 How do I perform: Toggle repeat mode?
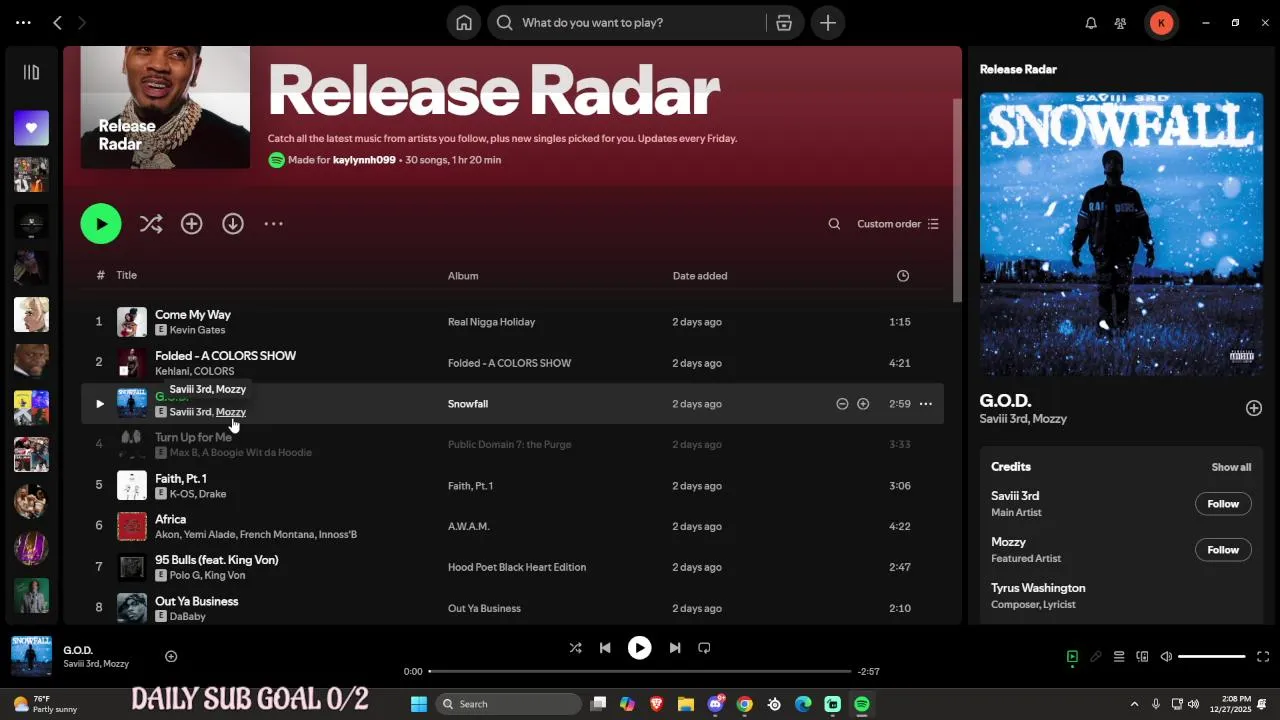[704, 648]
